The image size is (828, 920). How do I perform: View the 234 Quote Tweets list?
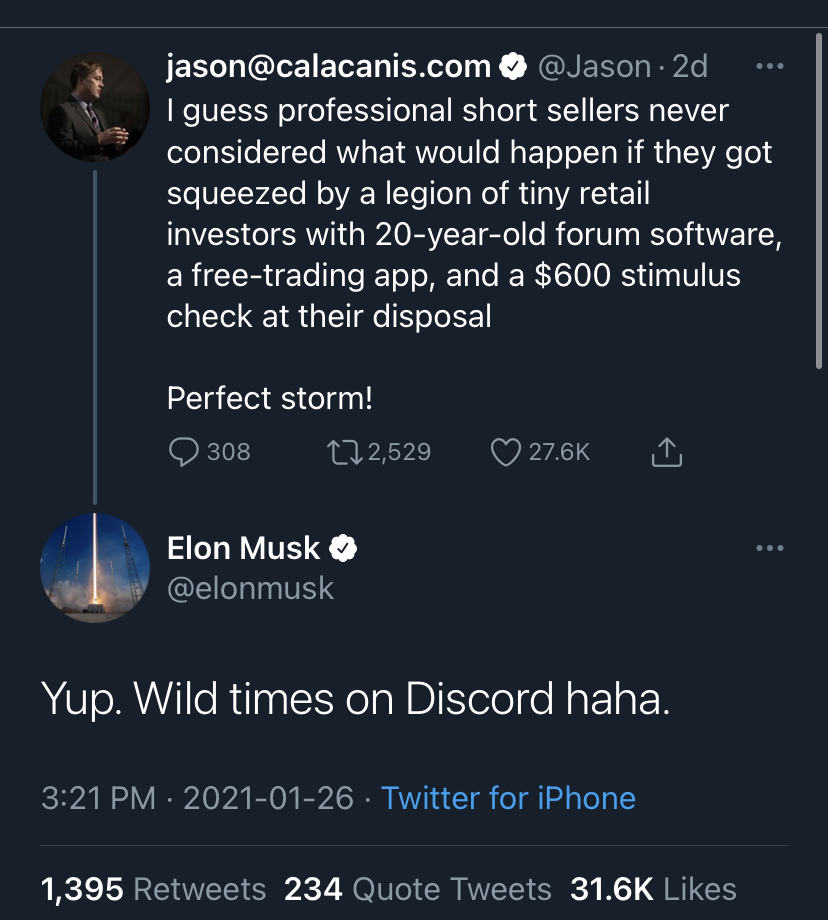tap(417, 889)
